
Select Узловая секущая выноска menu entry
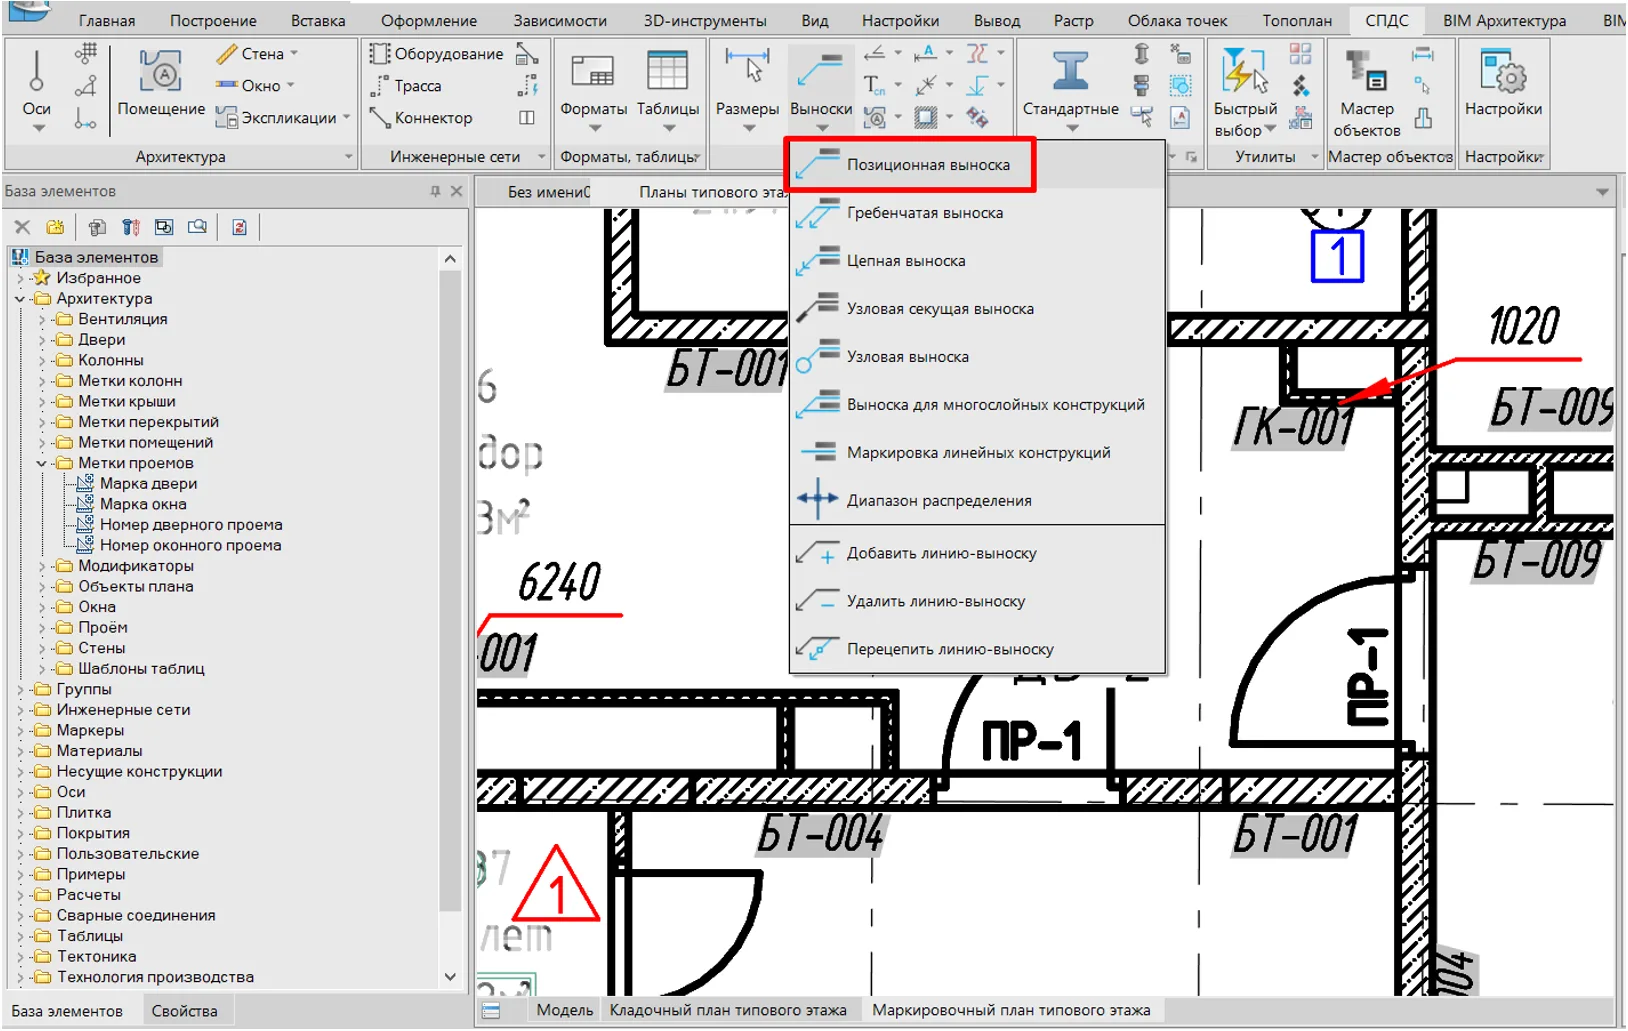(x=939, y=309)
